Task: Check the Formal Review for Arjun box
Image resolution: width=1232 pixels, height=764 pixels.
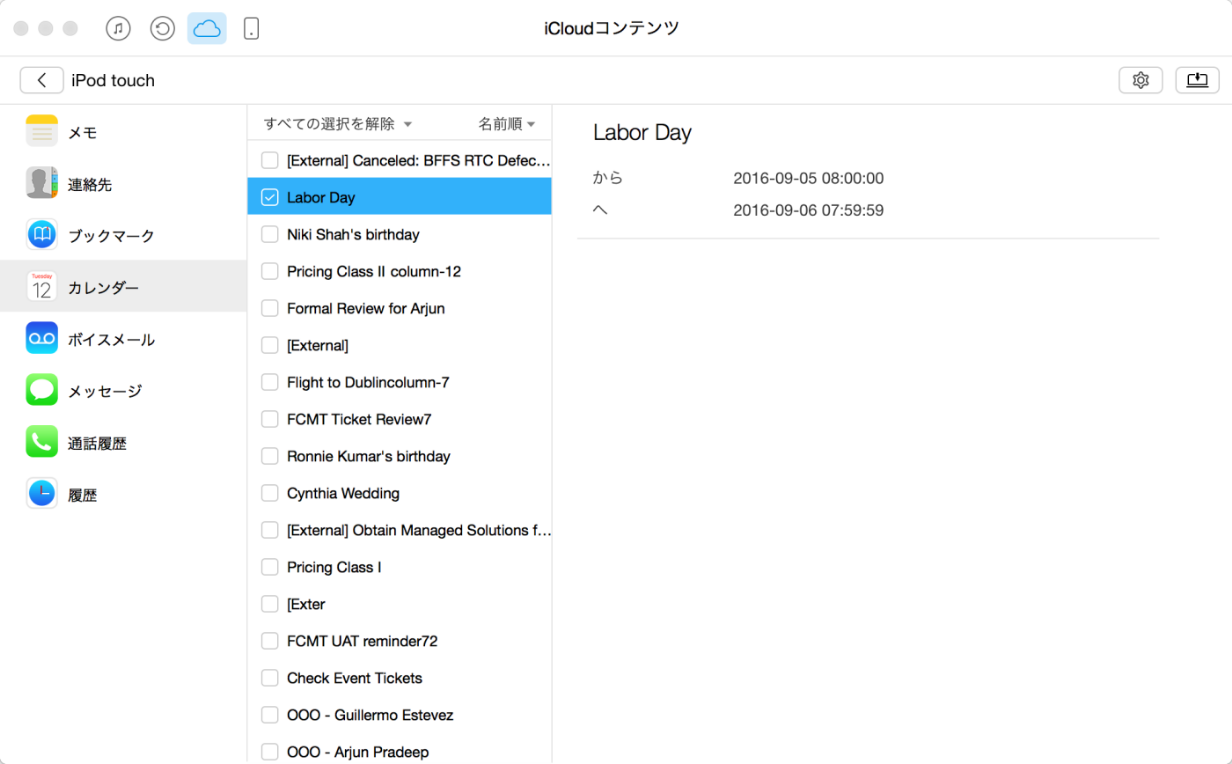Action: [x=270, y=308]
